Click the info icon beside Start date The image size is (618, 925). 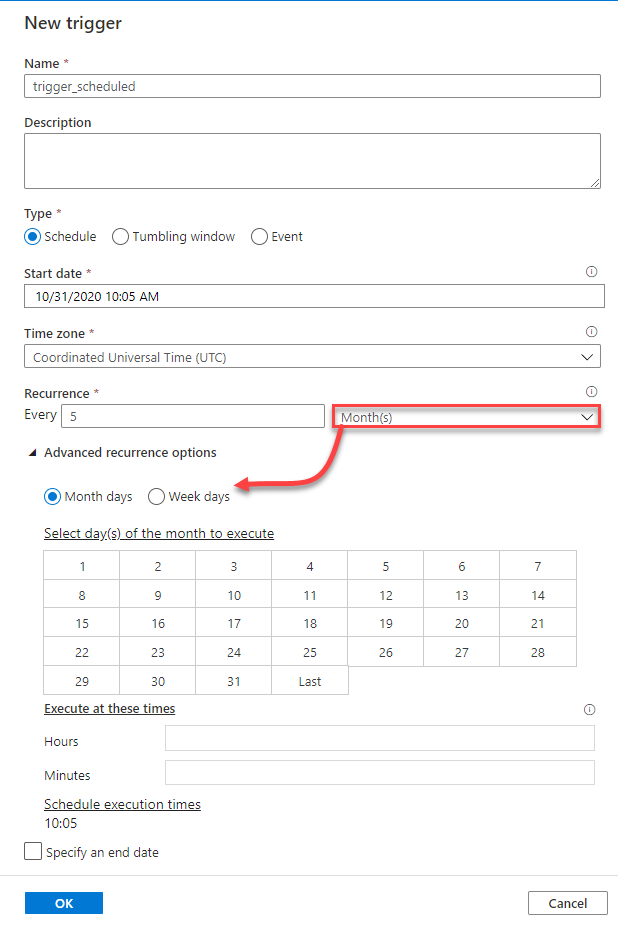[x=591, y=271]
